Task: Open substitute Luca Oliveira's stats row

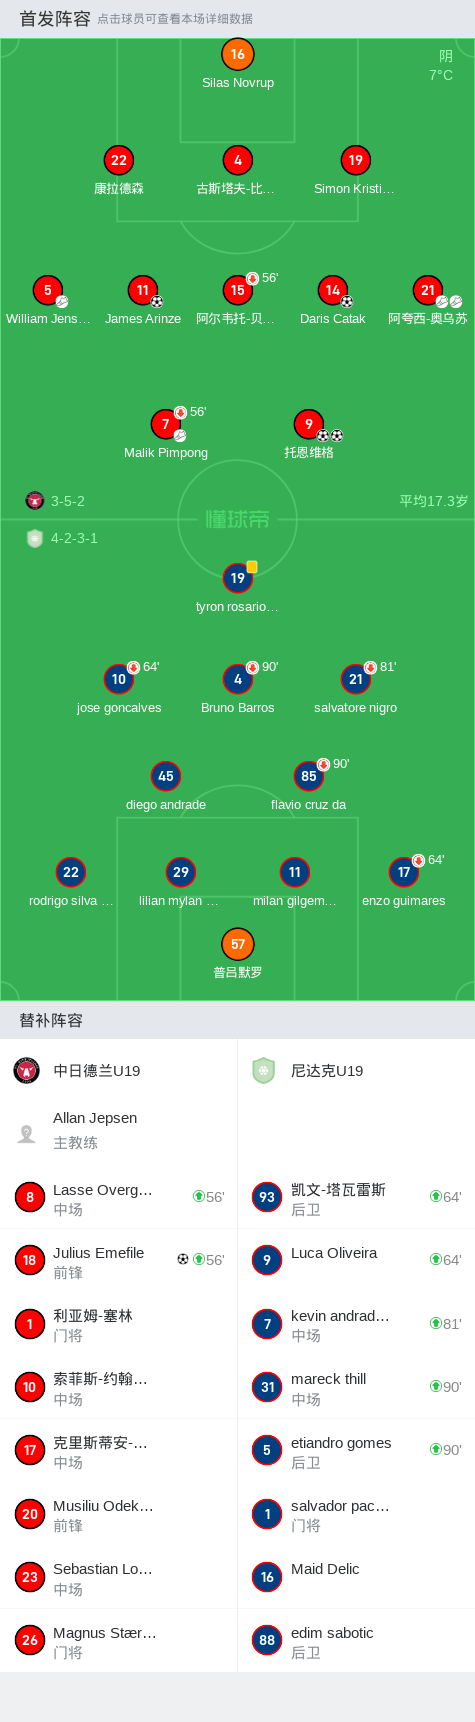Action: coord(356,1261)
